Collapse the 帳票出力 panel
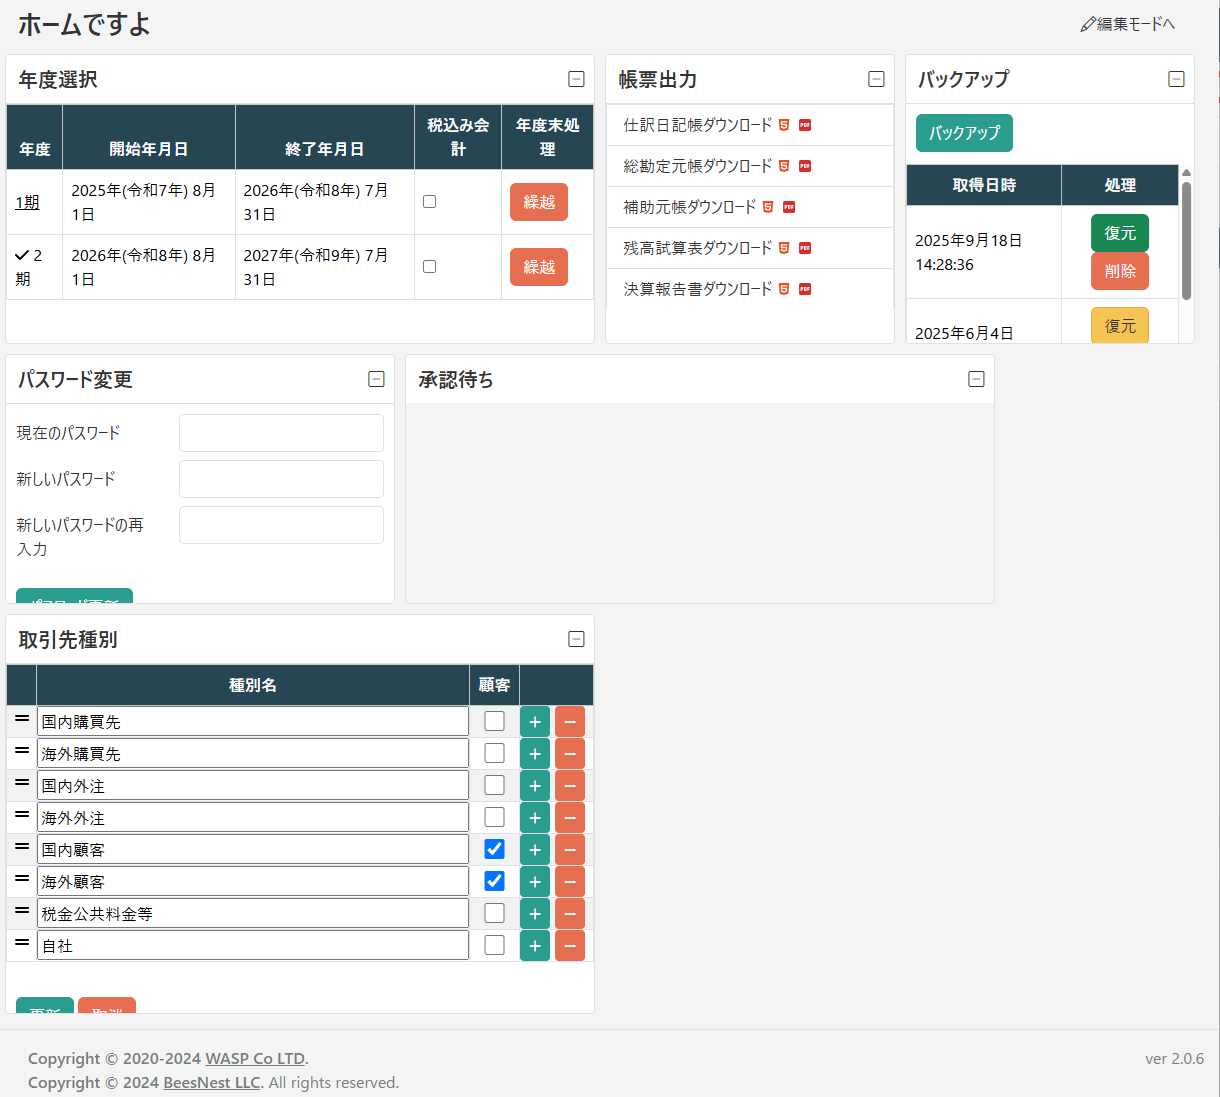Image resolution: width=1220 pixels, height=1097 pixels. 876,79
